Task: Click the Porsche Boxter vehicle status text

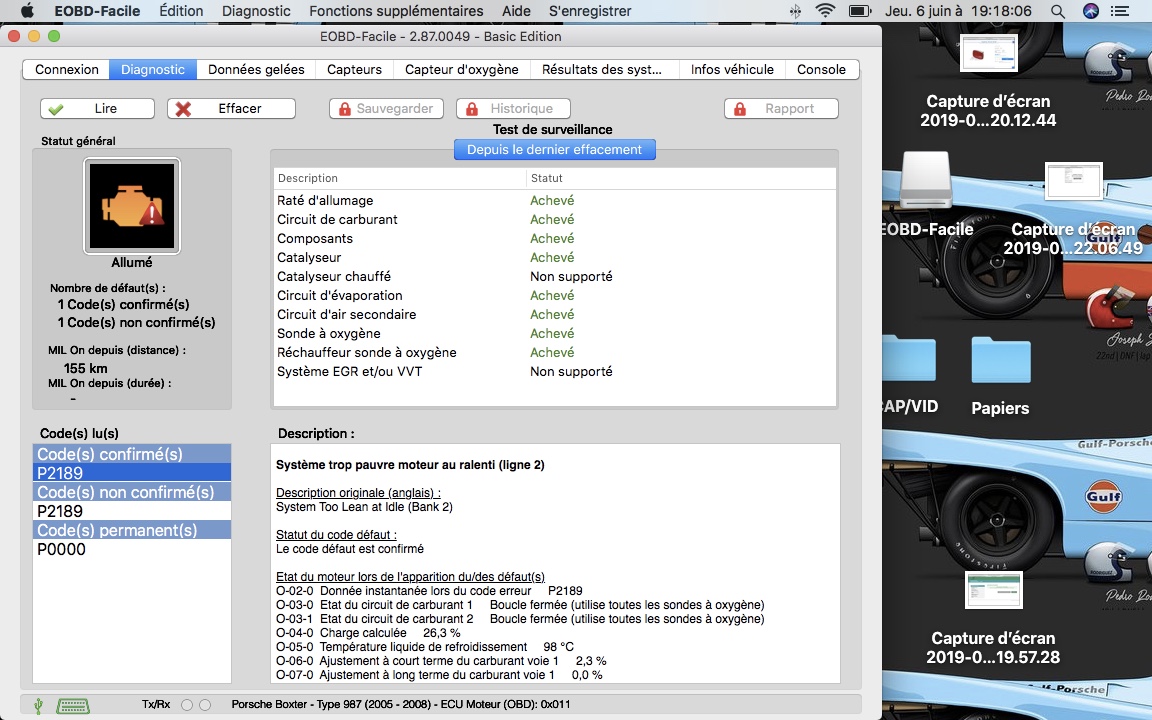Action: (x=401, y=704)
